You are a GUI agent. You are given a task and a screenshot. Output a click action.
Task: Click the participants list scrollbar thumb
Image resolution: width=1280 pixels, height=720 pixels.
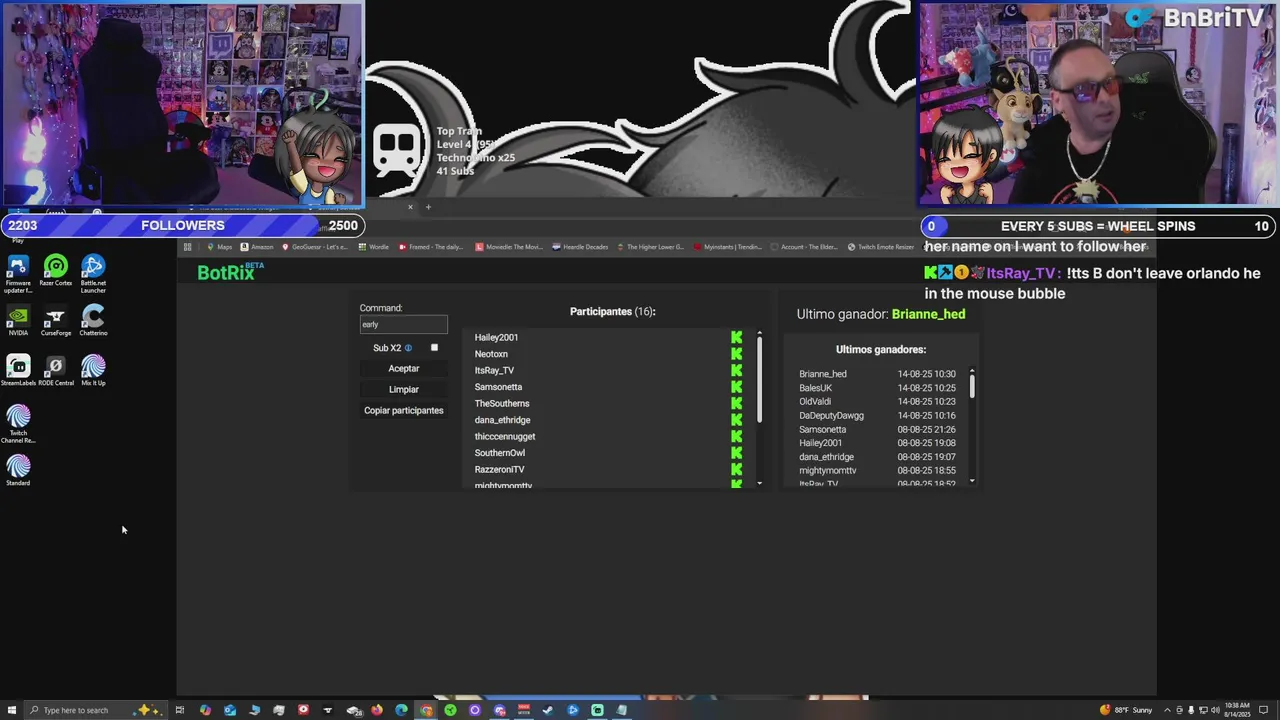tap(760, 380)
